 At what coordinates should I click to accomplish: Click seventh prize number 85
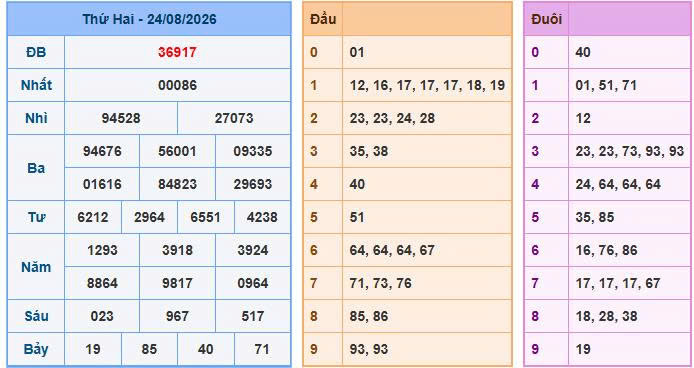(x=149, y=349)
